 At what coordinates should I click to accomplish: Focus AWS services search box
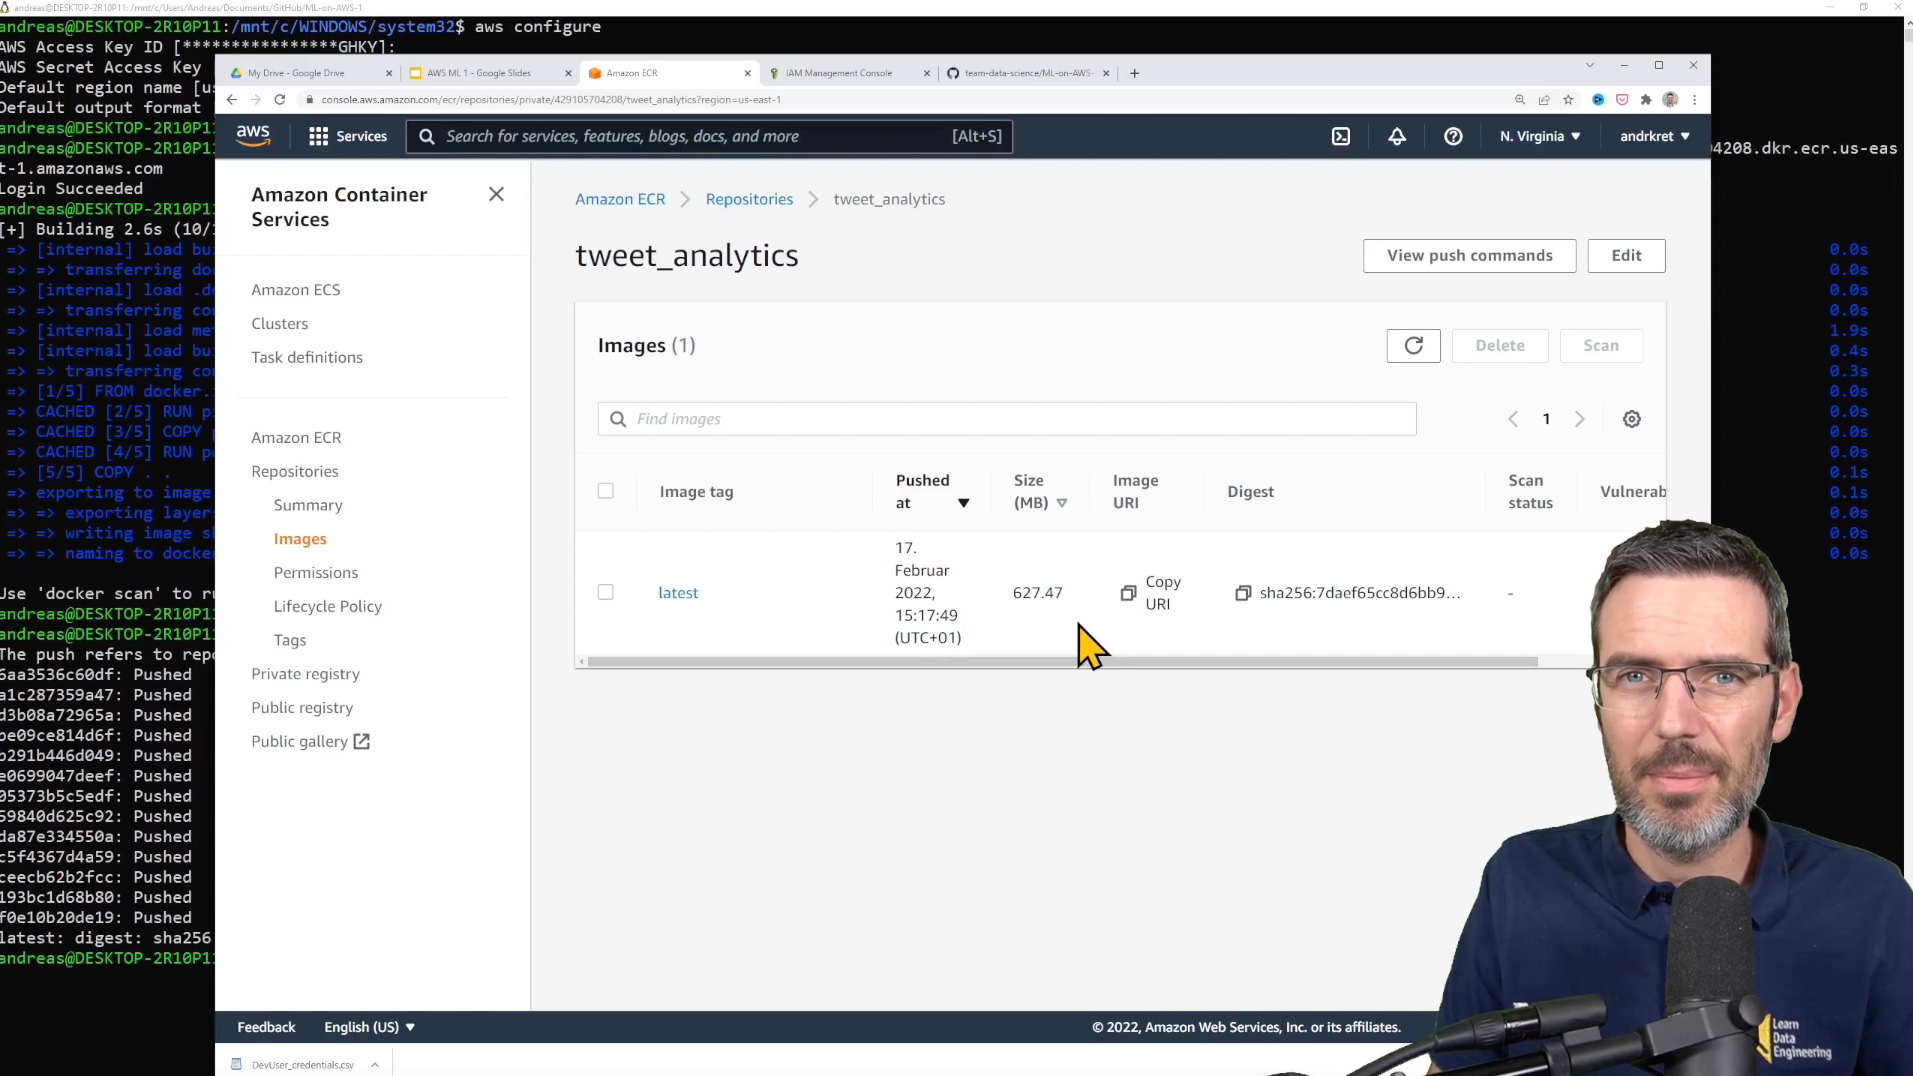click(709, 136)
